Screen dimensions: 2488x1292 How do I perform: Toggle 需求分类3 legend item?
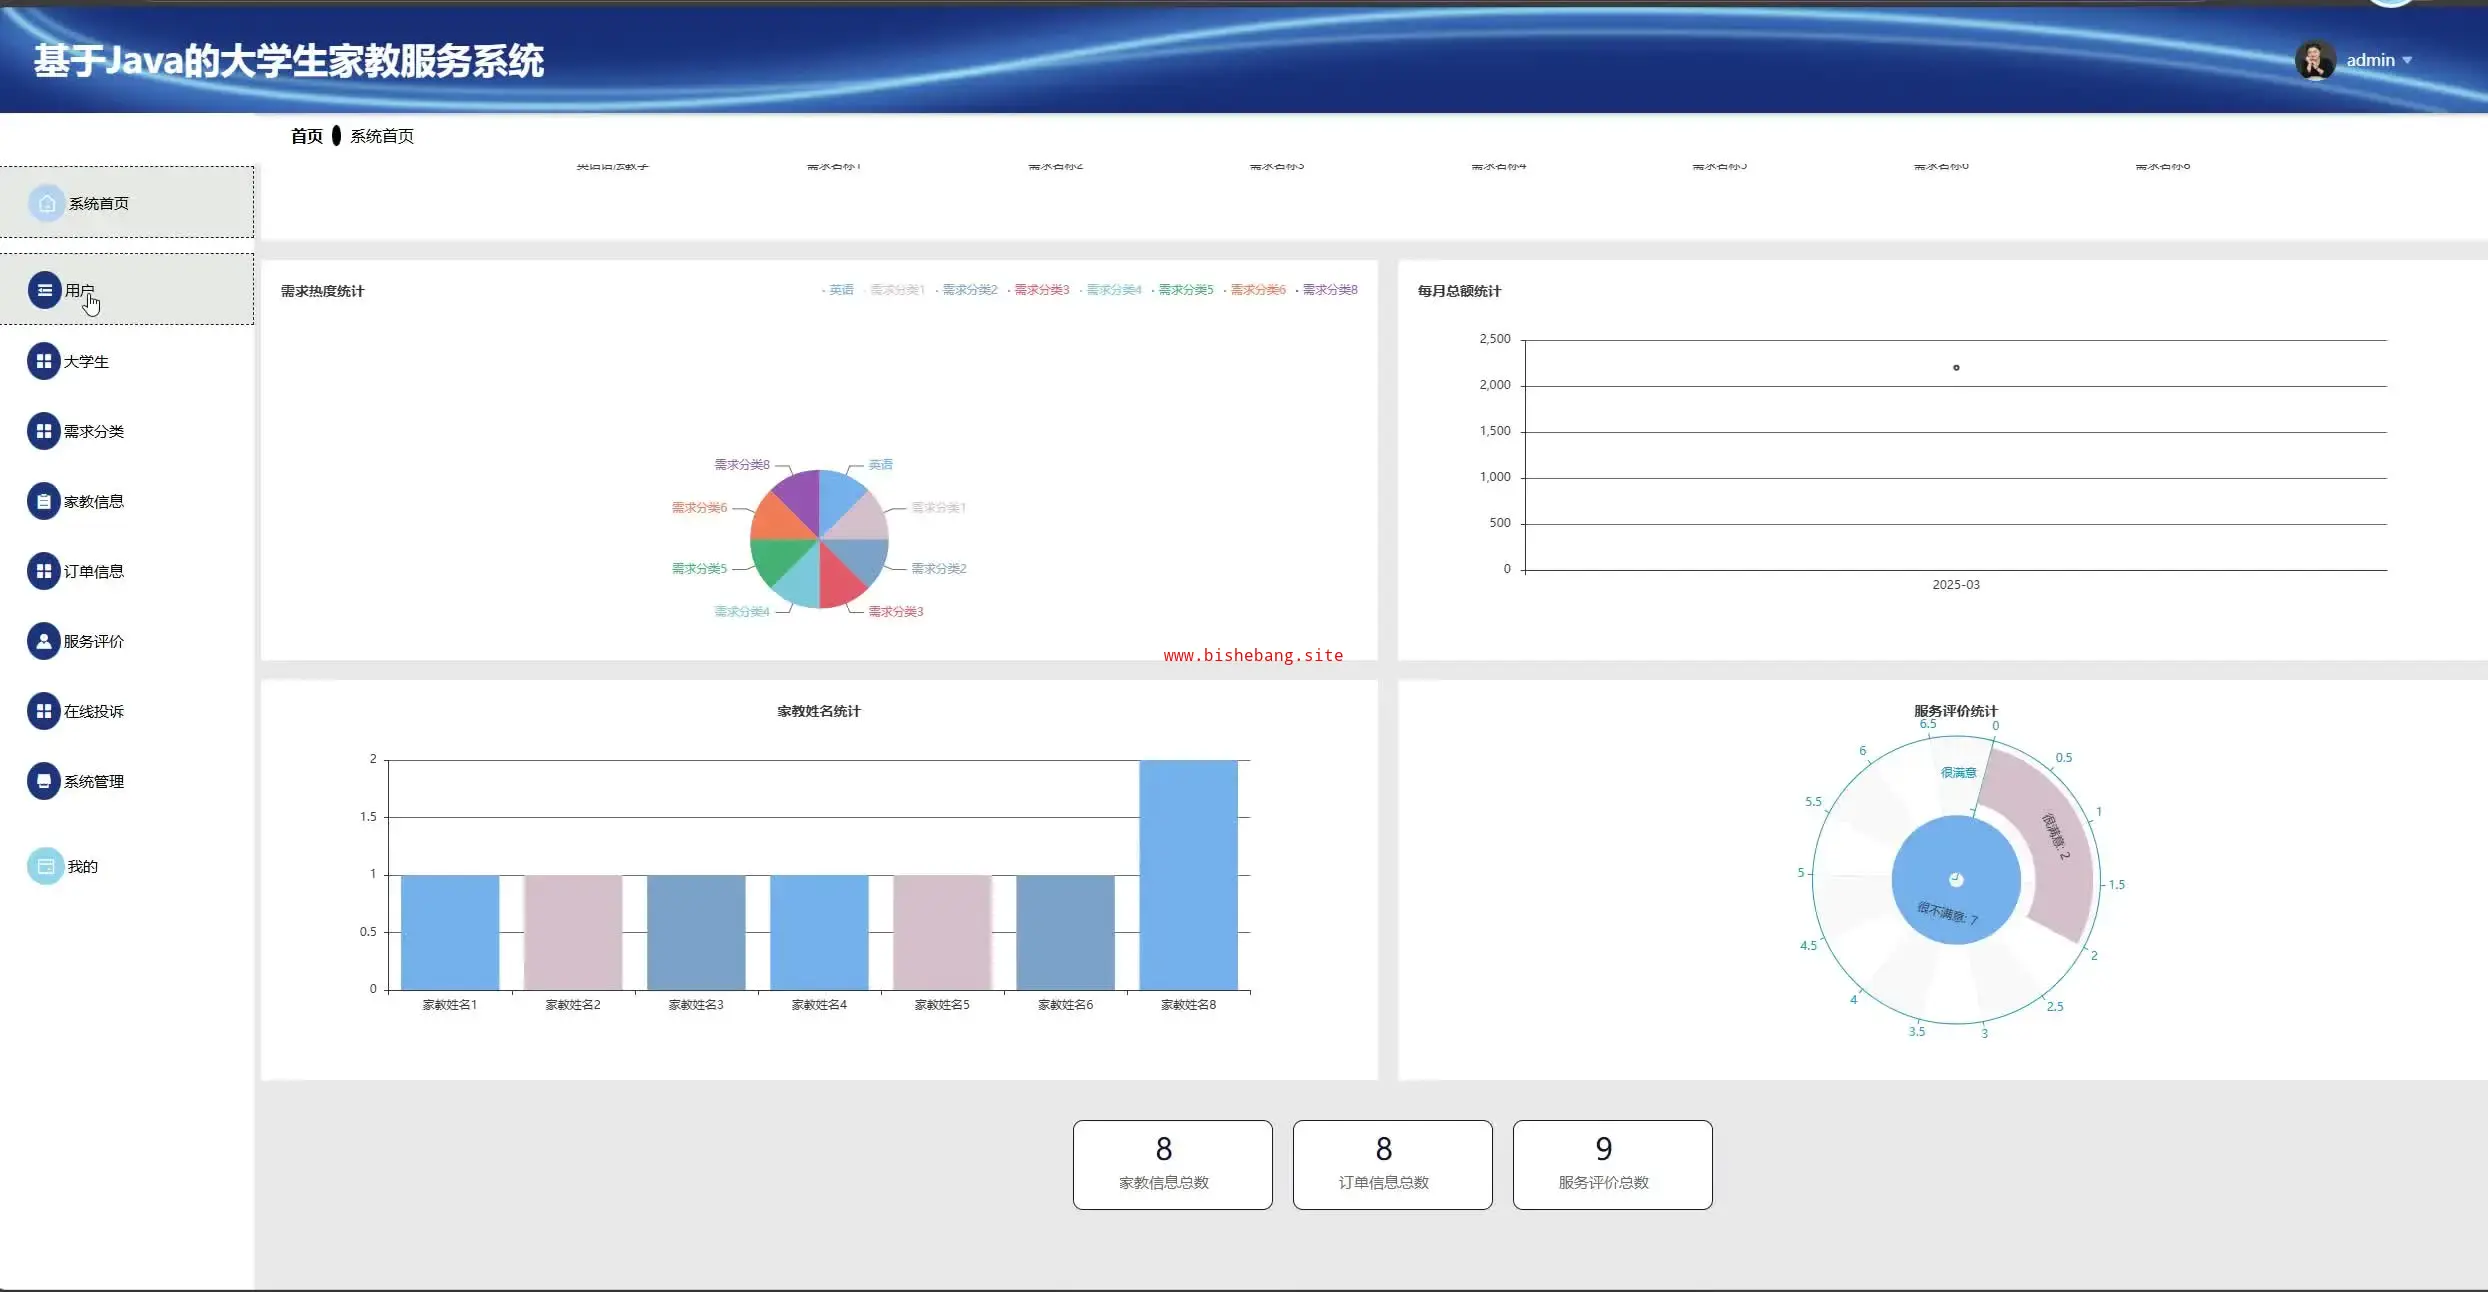pos(1040,290)
